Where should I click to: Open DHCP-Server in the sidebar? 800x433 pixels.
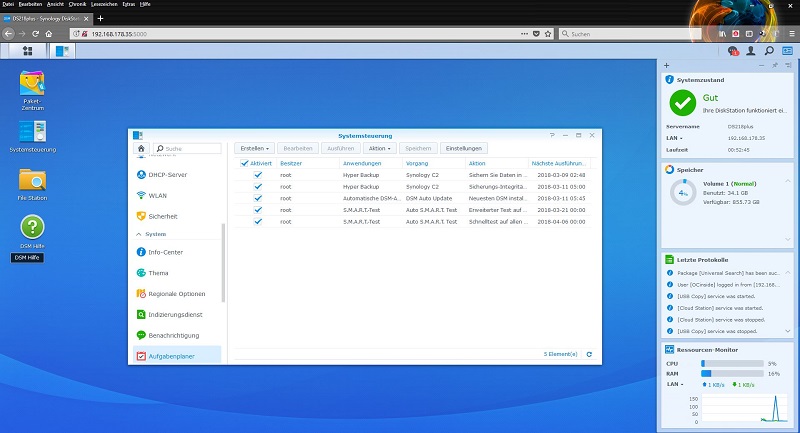coord(177,174)
